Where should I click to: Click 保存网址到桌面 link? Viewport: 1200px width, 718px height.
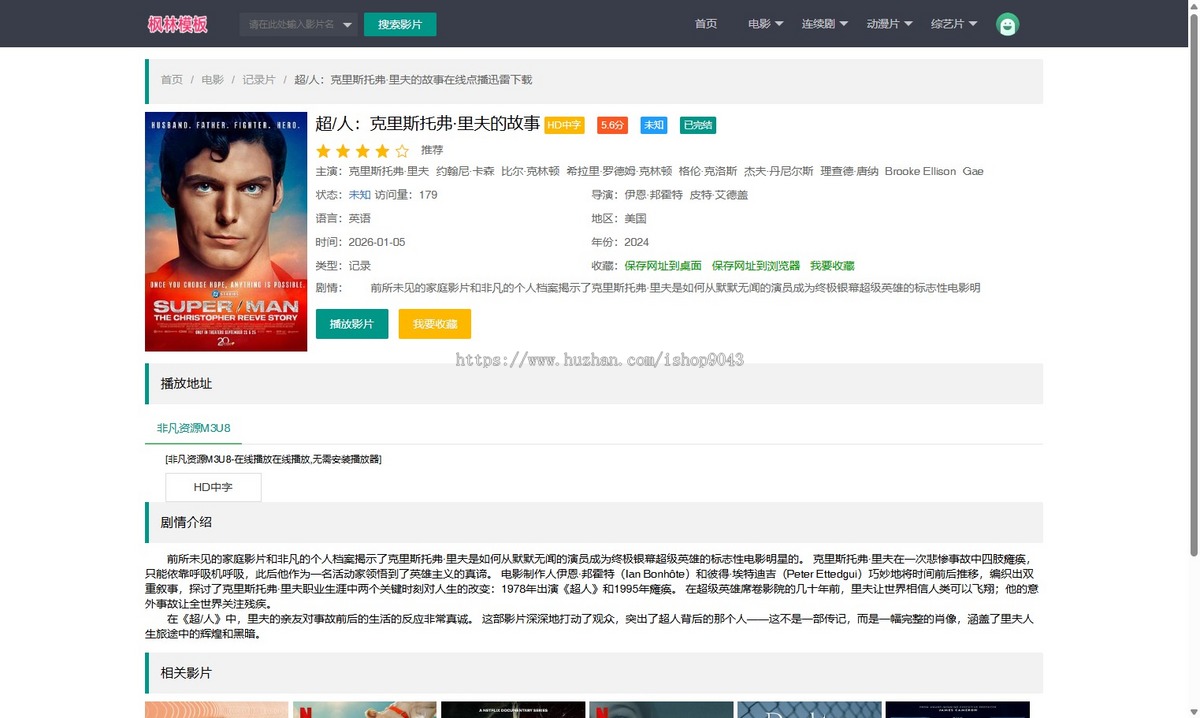point(663,266)
